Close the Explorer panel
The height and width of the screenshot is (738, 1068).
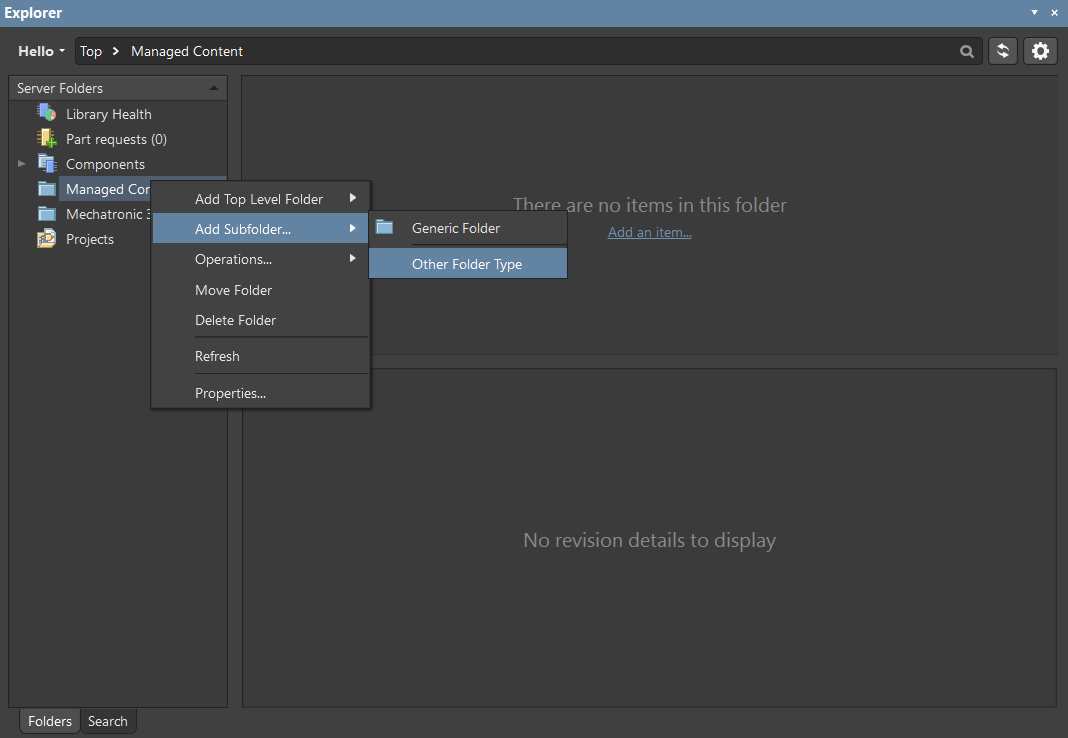coord(1054,12)
